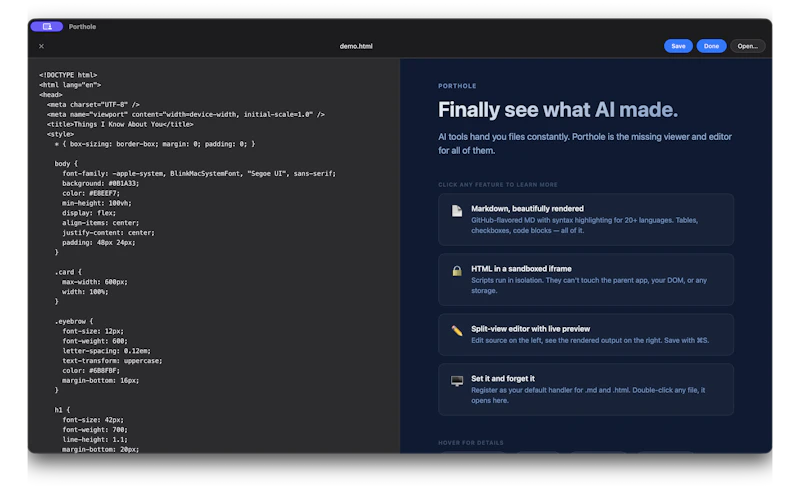This screenshot has height=490, width=800.
Task: Click the PORTHOLE eyebrow label in preview
Action: click(457, 86)
